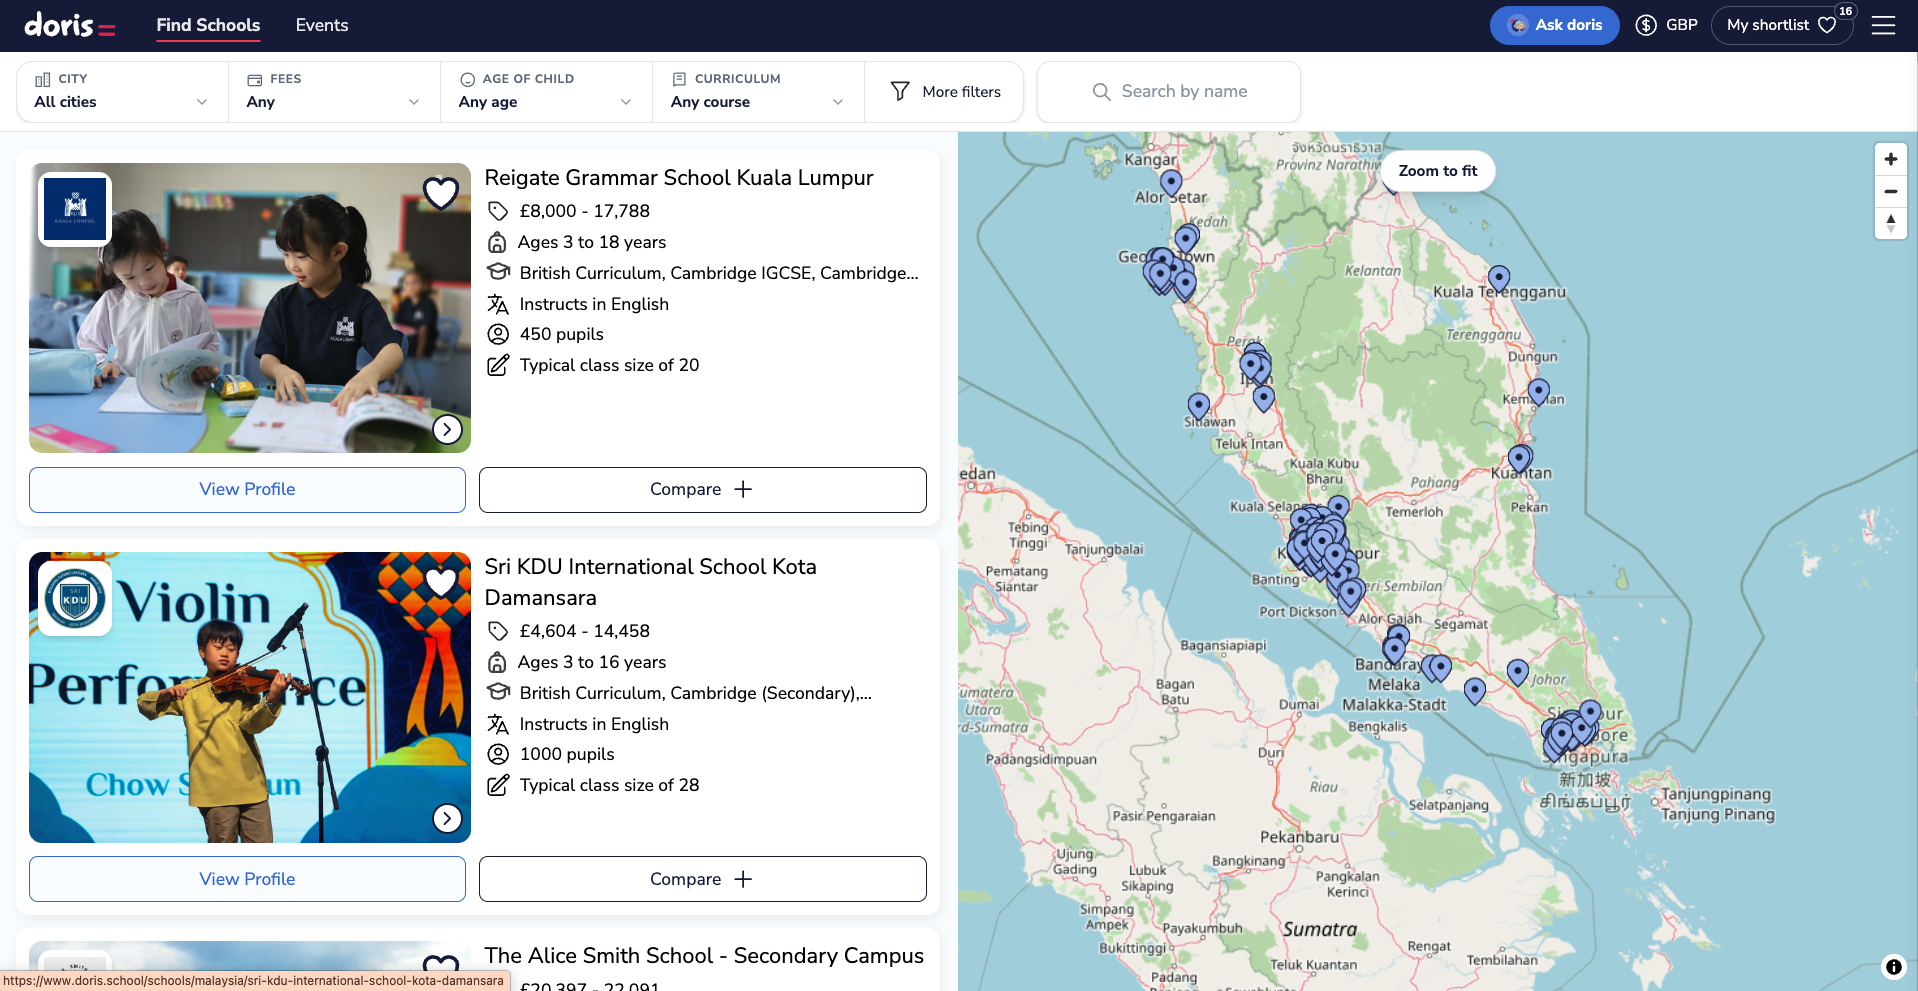
Task: Open the Age of Child dropdown
Action: tap(546, 91)
